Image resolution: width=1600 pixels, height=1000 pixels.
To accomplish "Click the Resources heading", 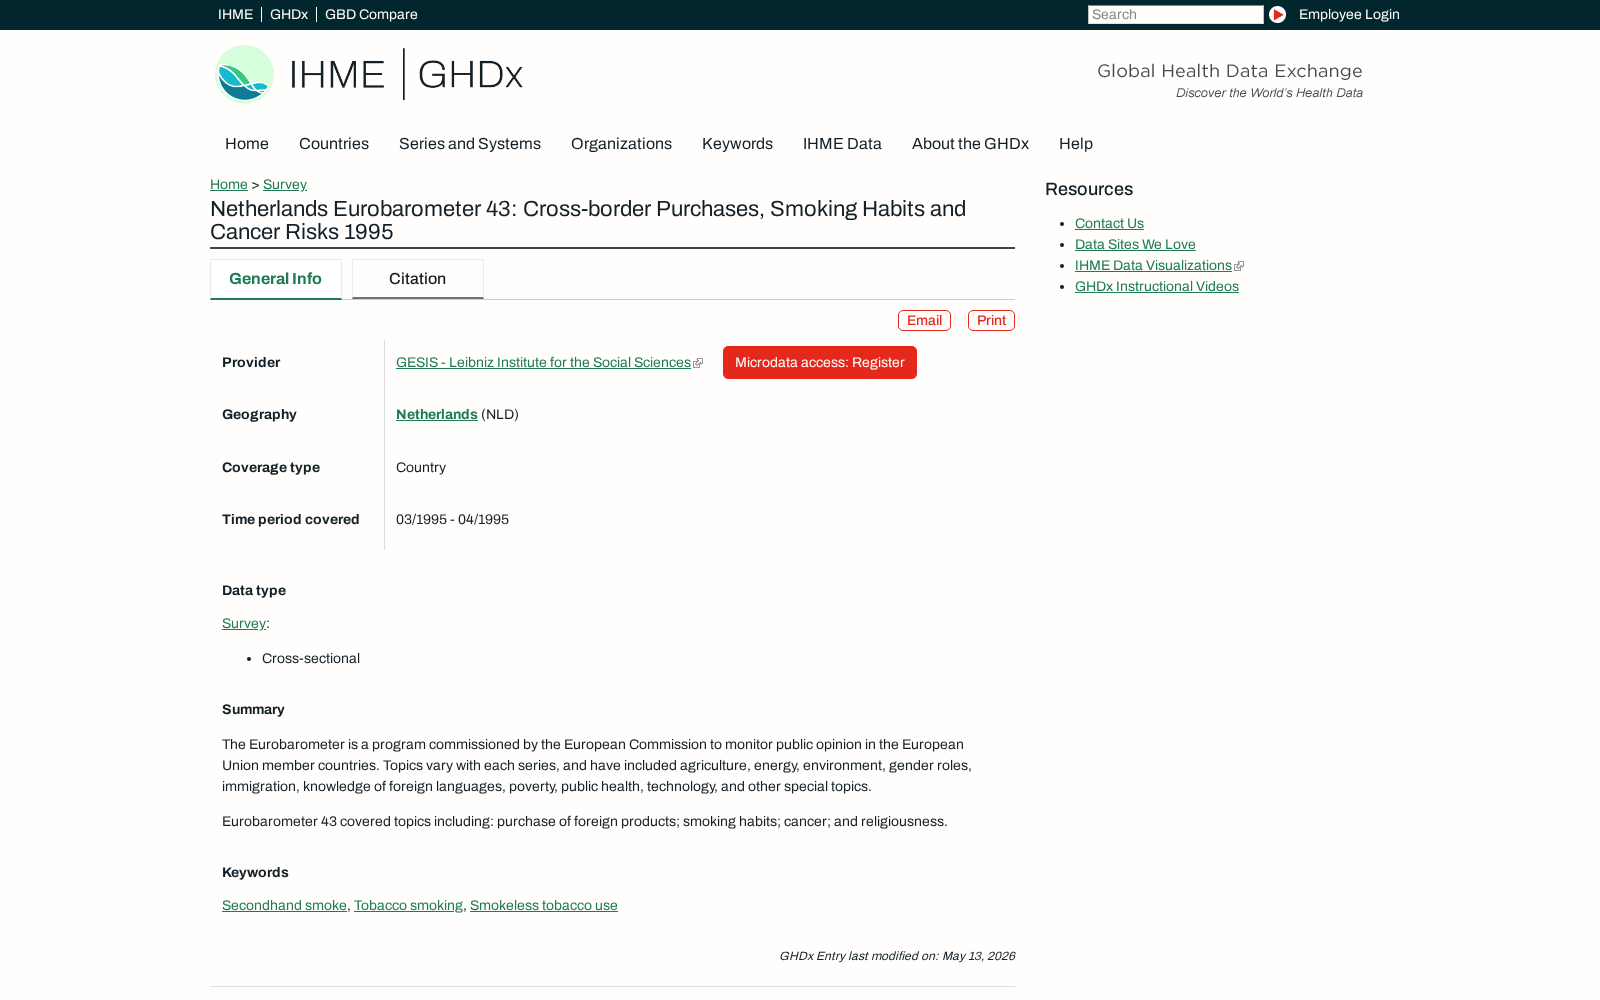I will click(1089, 189).
